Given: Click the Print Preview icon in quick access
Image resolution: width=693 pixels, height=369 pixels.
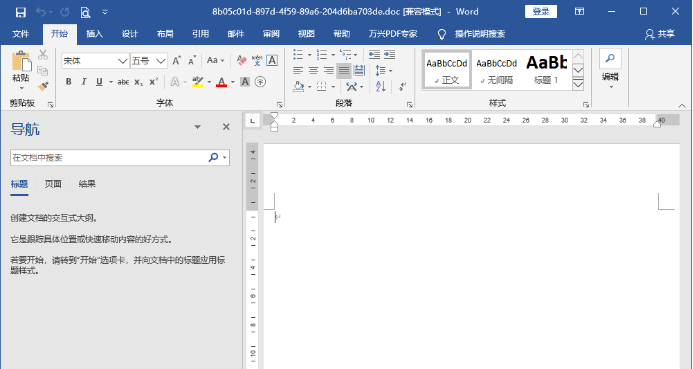Looking at the screenshot, I should point(85,12).
